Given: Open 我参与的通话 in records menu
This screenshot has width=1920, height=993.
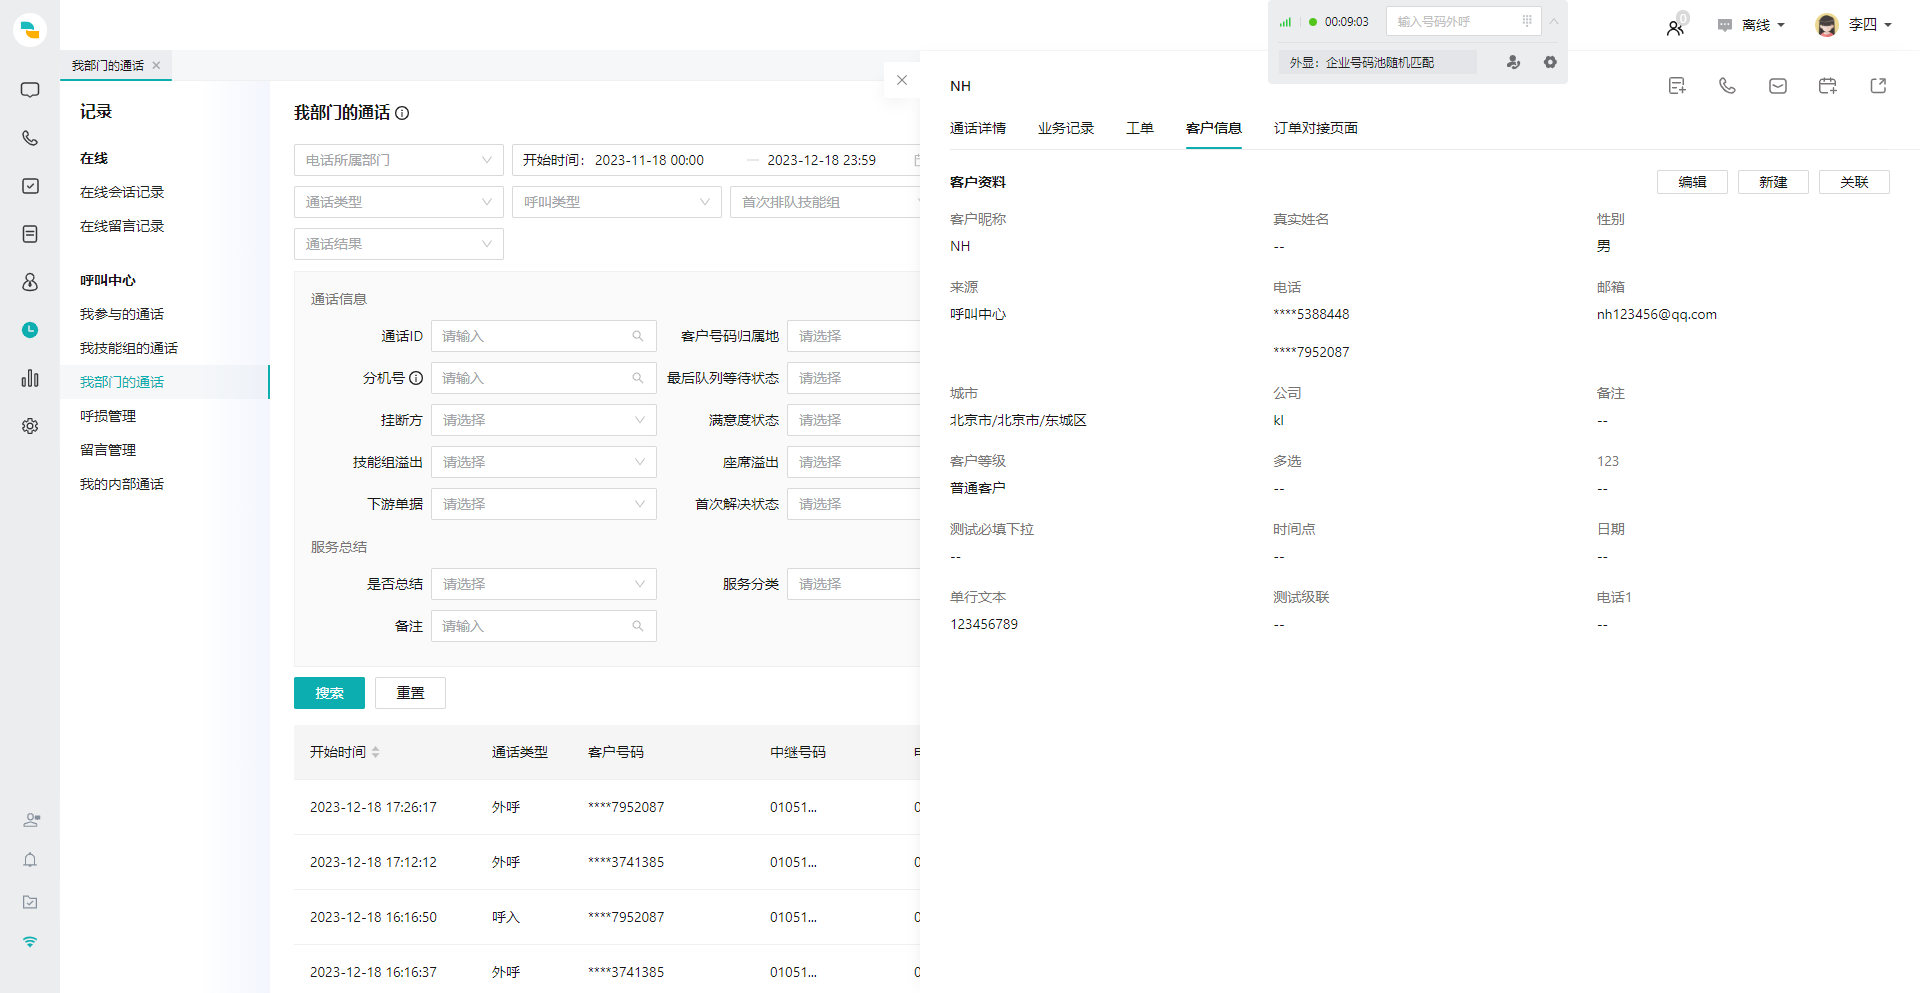Looking at the screenshot, I should pos(122,314).
